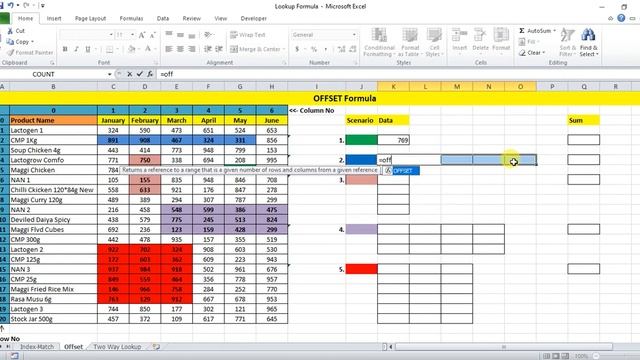Click the Fill icon in Editing group
The height and width of the screenshot is (360, 640).
pos(522,42)
